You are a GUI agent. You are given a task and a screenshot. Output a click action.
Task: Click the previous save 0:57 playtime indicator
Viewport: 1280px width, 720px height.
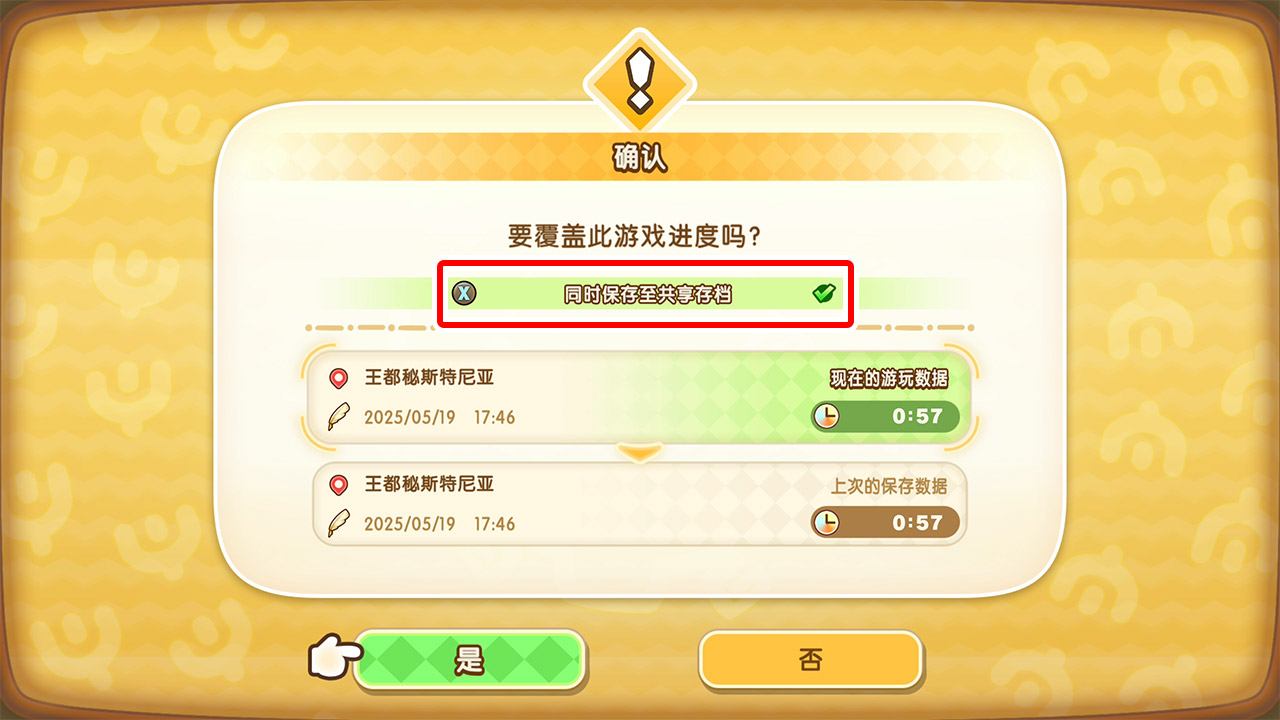click(885, 522)
